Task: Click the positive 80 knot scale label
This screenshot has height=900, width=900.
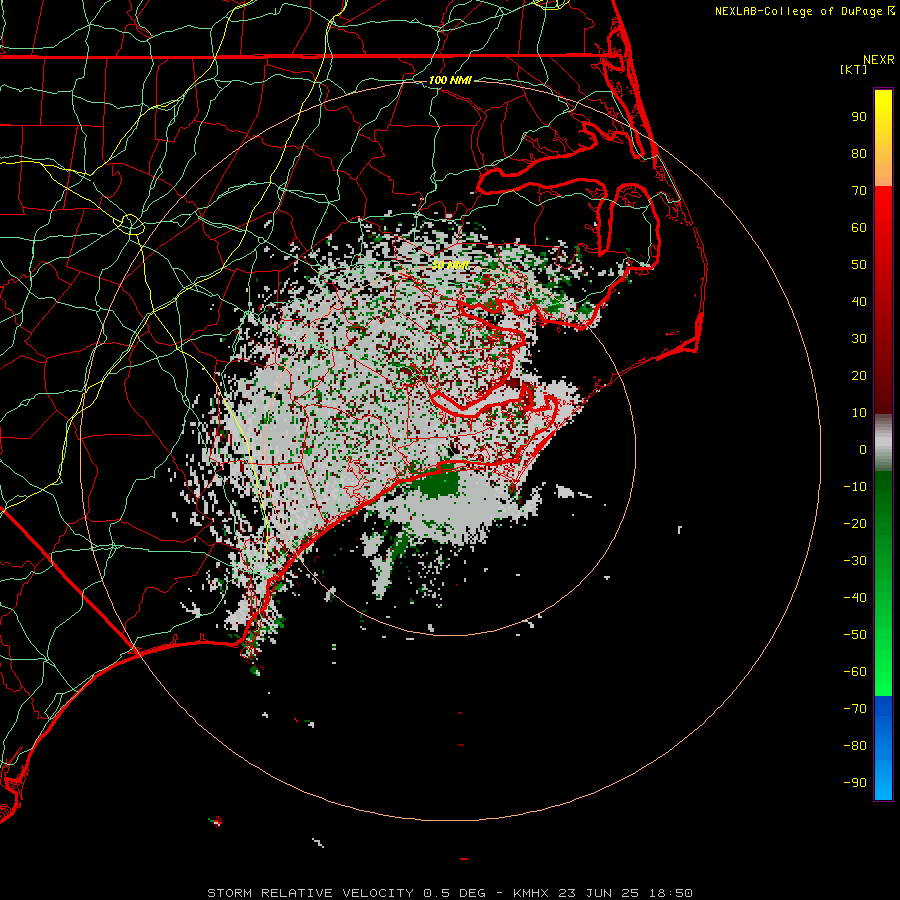Action: 859,154
